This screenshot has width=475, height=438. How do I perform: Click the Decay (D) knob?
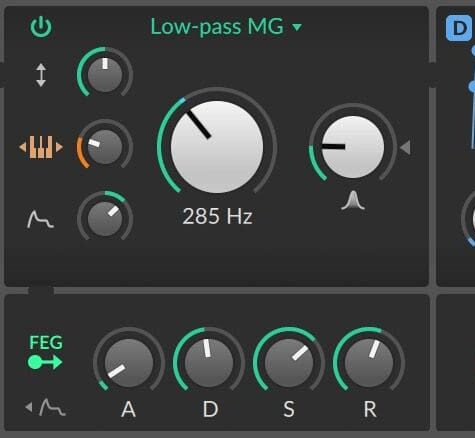[x=209, y=363]
